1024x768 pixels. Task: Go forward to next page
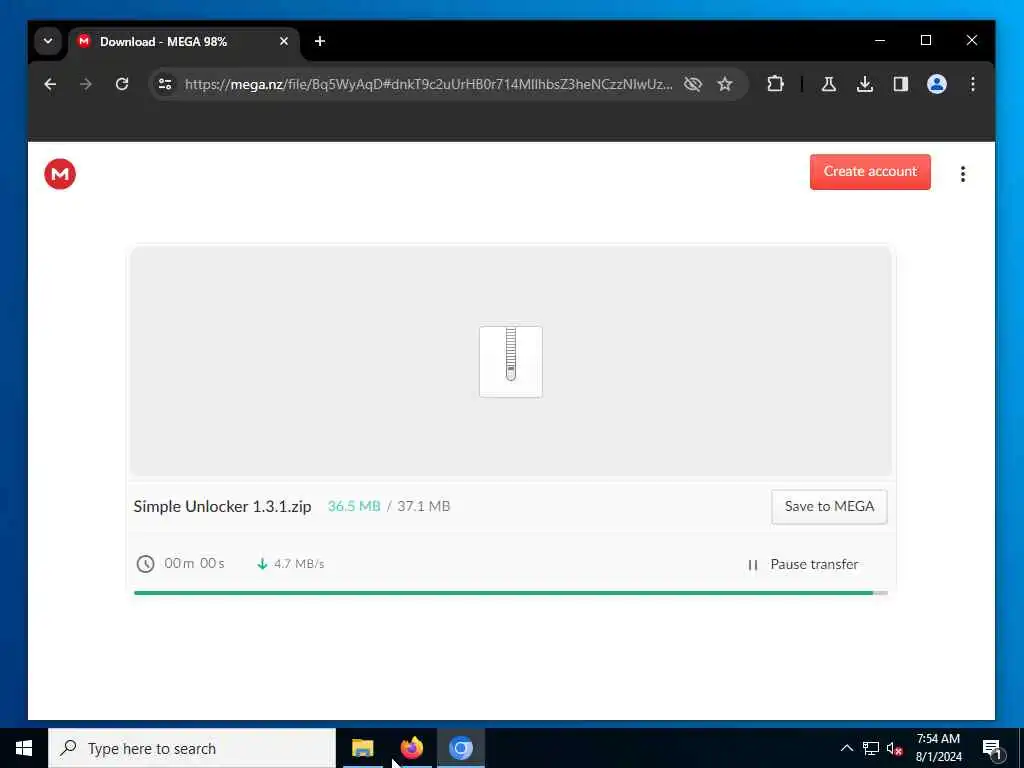86,84
